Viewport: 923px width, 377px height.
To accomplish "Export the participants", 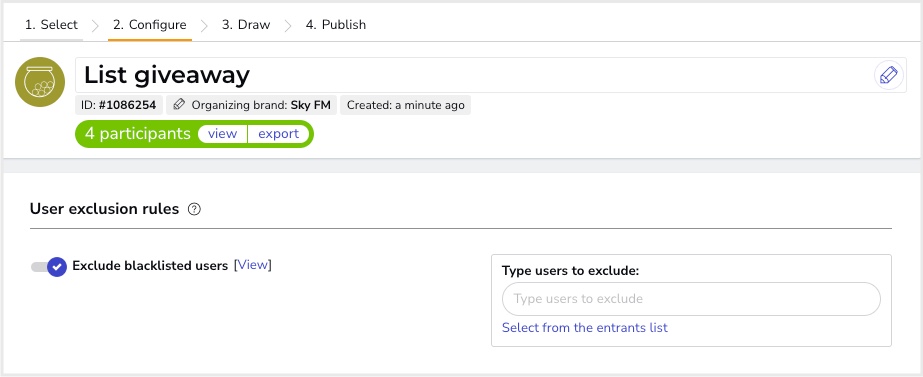I will pyautogui.click(x=278, y=134).
